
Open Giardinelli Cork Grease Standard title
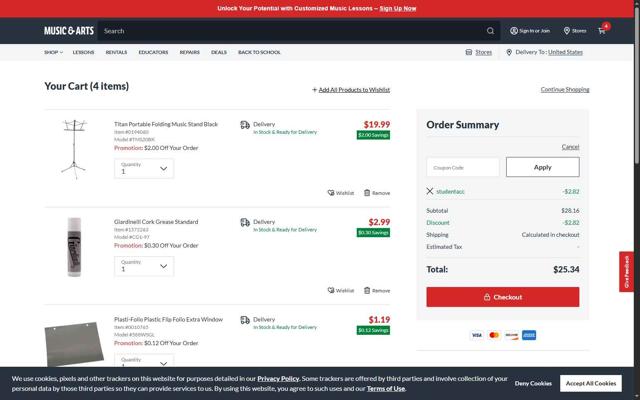[156, 222]
